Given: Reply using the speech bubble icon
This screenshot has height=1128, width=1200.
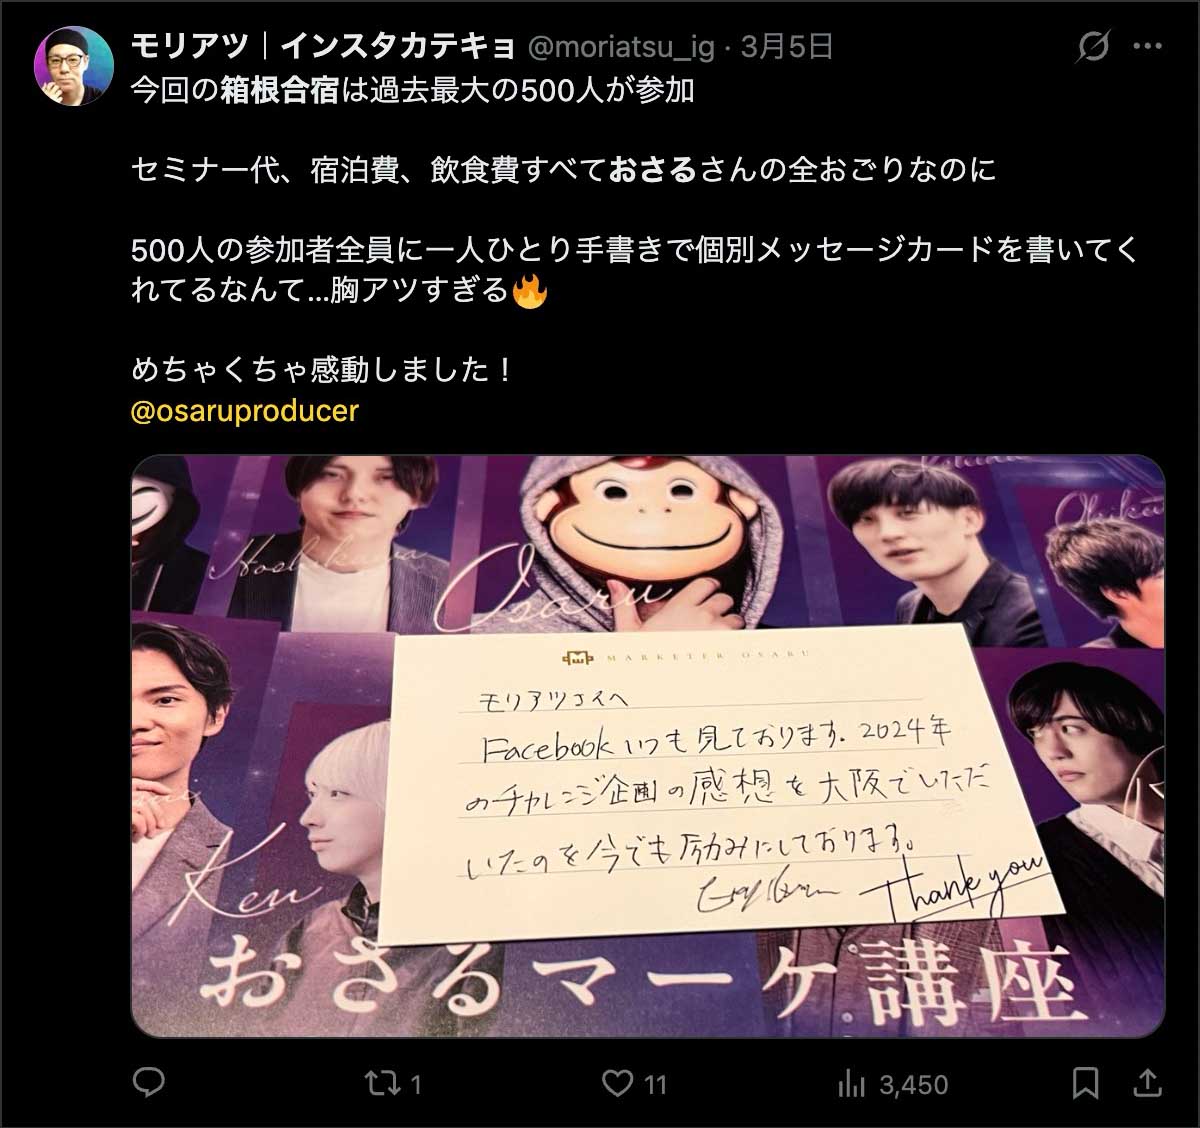Looking at the screenshot, I should (149, 1083).
